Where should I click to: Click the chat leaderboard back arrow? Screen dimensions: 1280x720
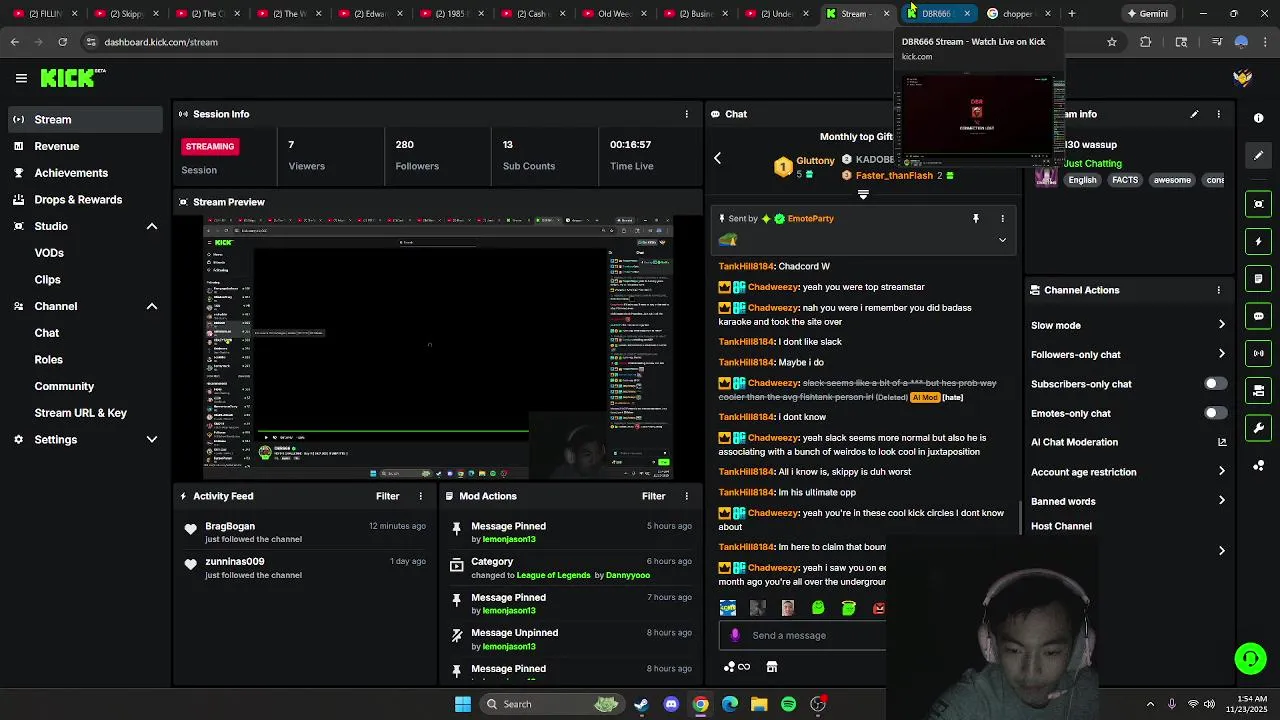(717, 158)
